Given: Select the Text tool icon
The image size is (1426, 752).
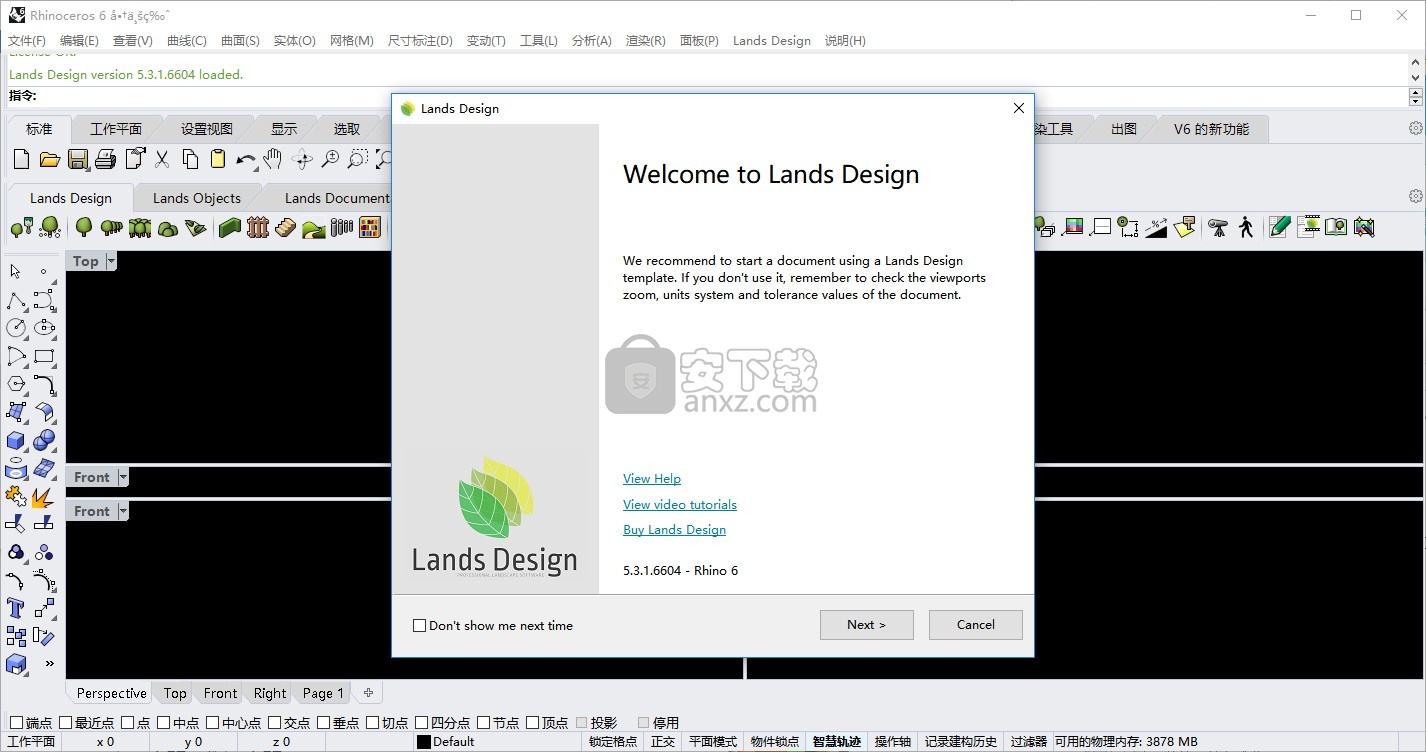Looking at the screenshot, I should click(x=16, y=608).
